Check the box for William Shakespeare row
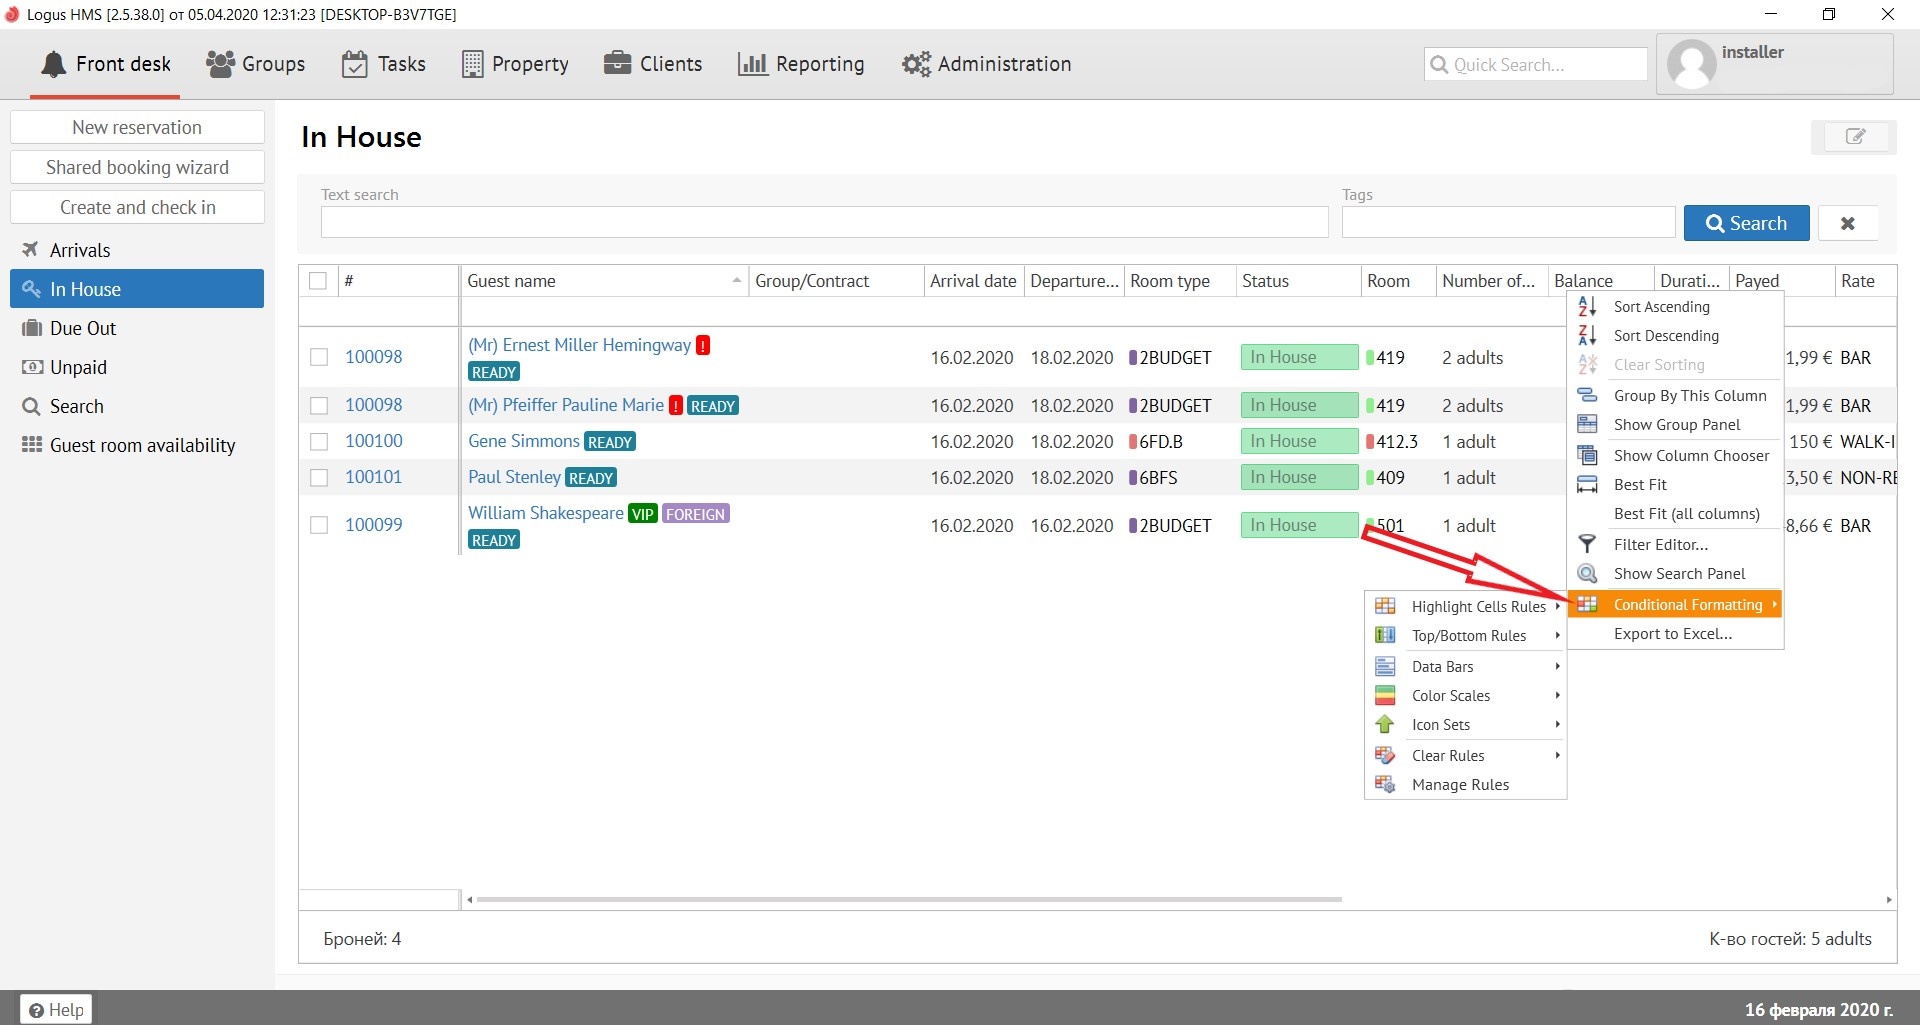This screenshot has height=1025, width=1920. pos(319,525)
